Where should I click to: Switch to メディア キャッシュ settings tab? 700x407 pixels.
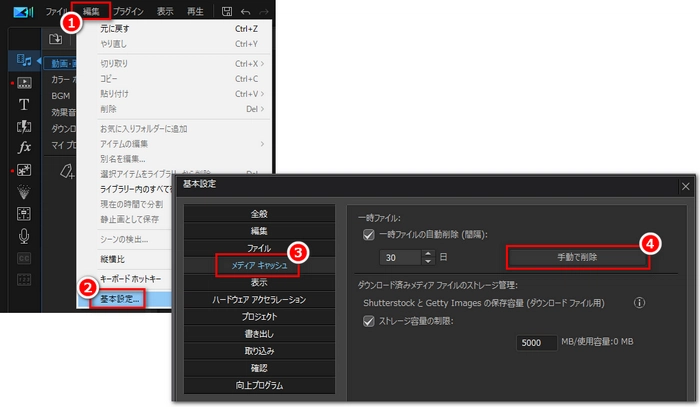[259, 266]
